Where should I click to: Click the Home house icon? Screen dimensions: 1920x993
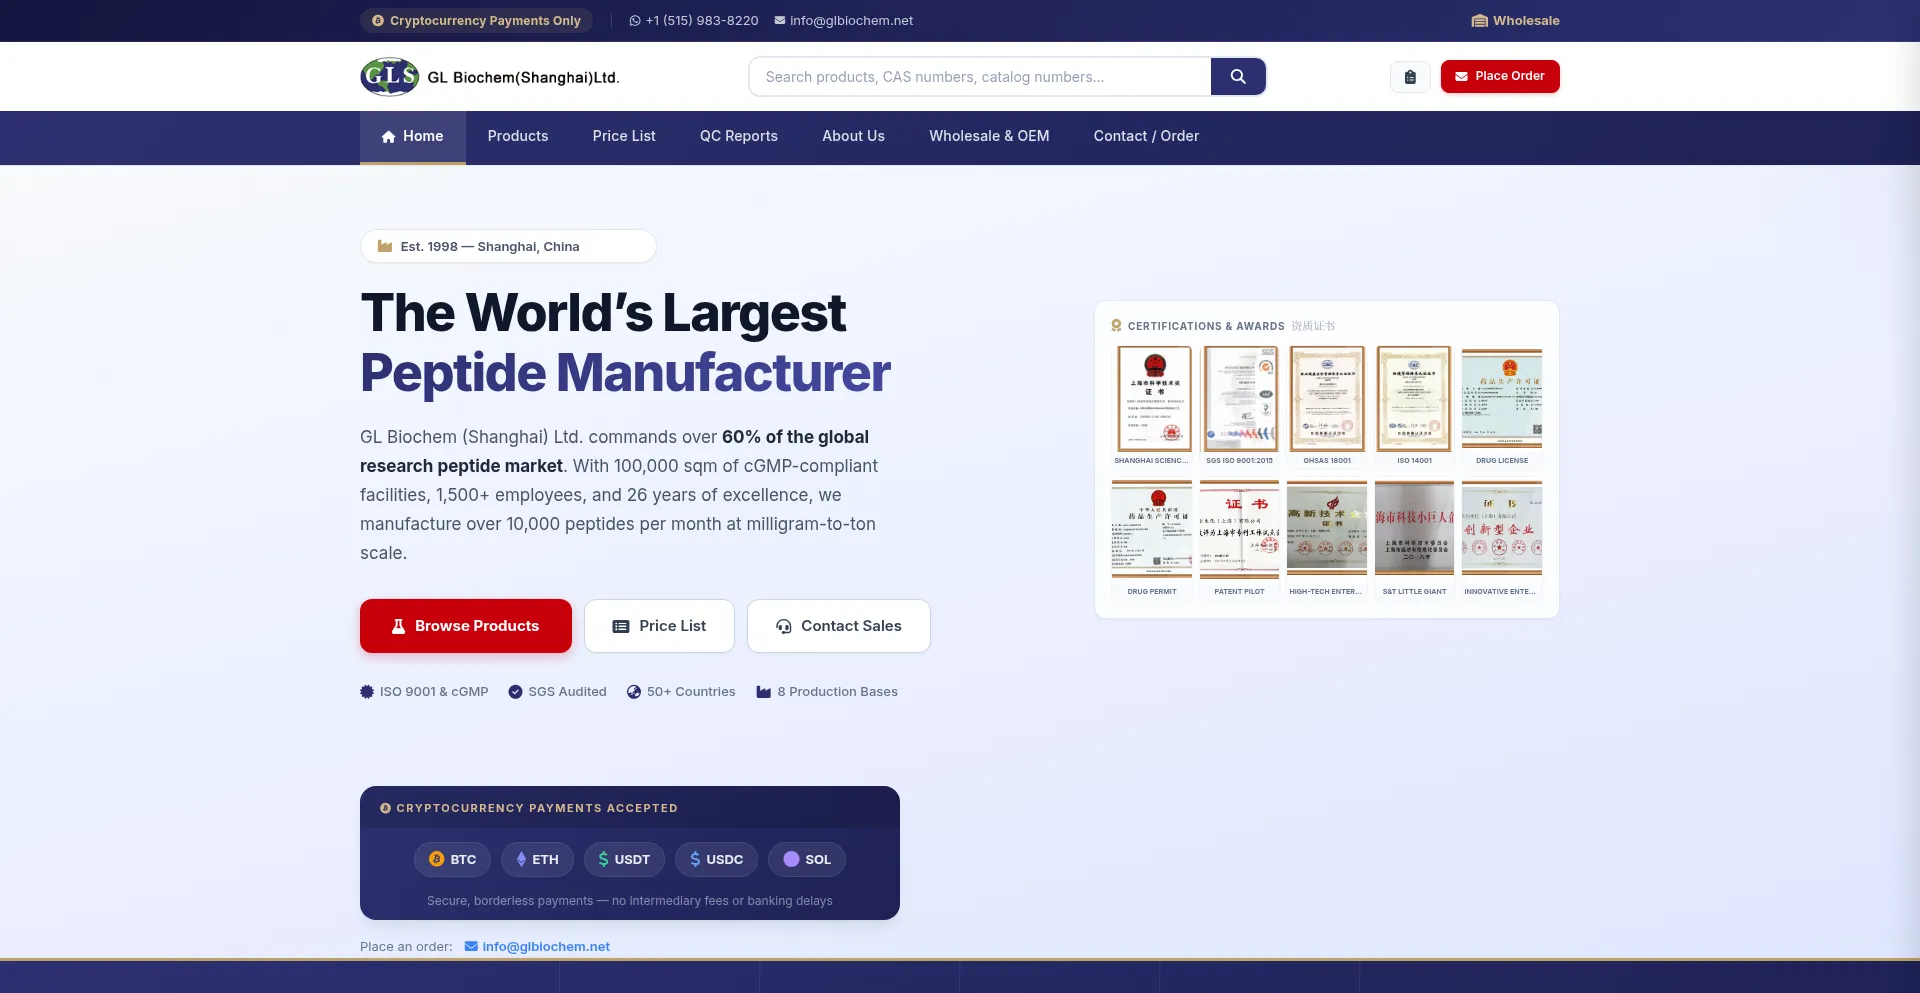(x=389, y=137)
